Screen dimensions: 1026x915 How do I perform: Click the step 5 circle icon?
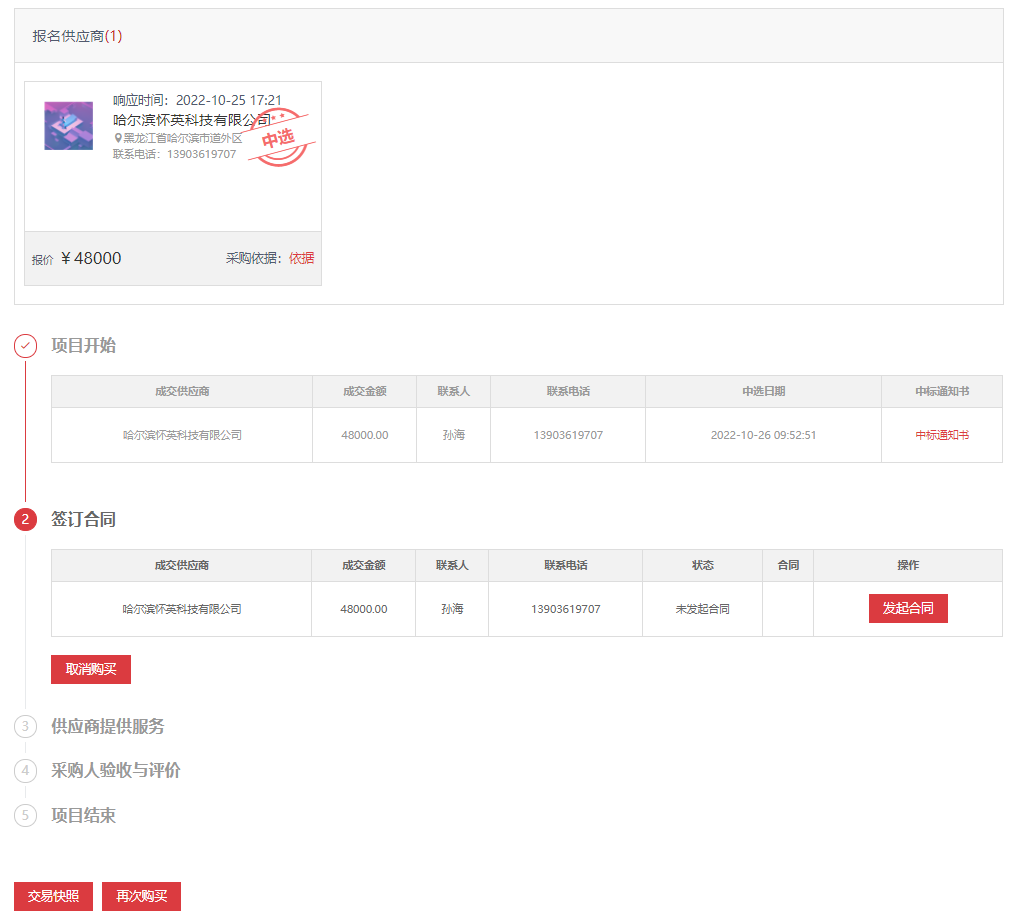pos(25,815)
